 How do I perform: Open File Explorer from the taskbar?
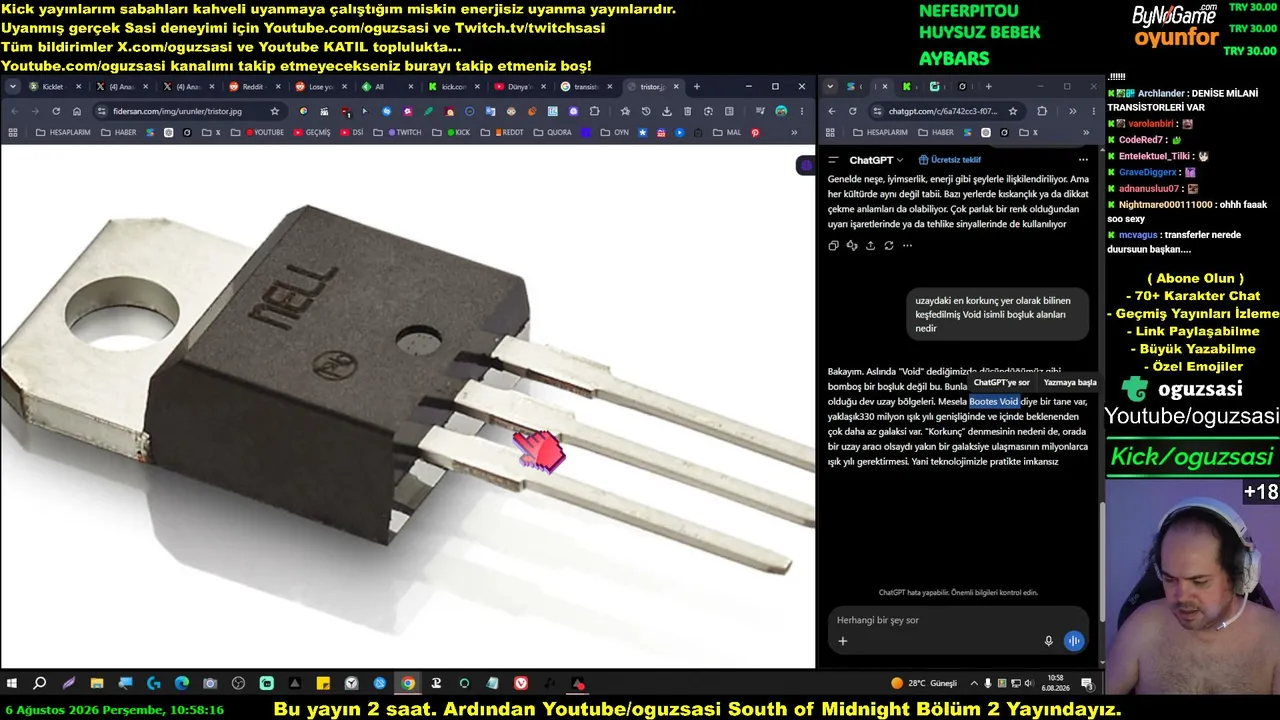(97, 684)
